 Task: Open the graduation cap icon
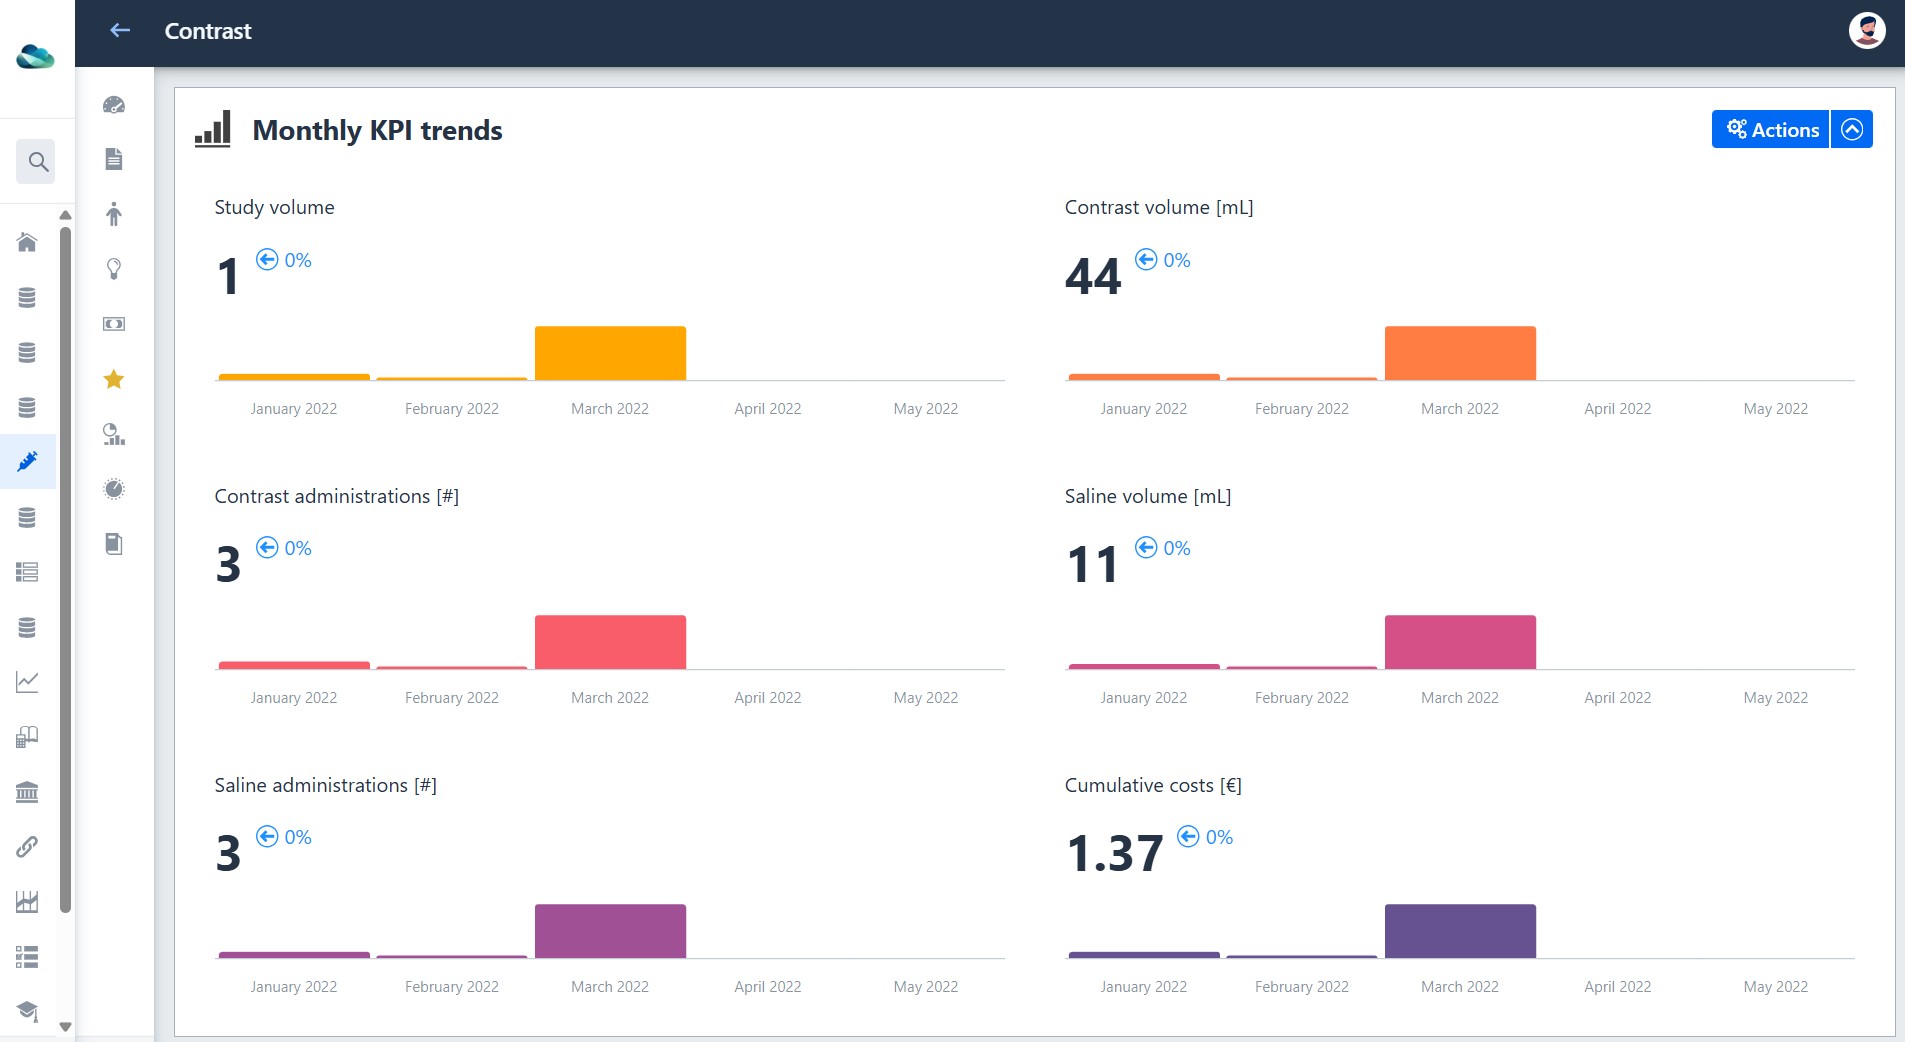coord(27,1011)
